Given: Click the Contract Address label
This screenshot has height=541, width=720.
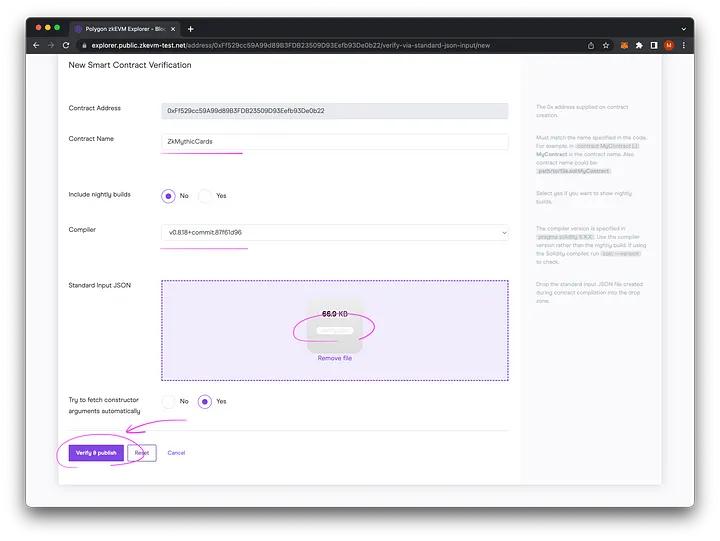Looking at the screenshot, I should click(95, 108).
